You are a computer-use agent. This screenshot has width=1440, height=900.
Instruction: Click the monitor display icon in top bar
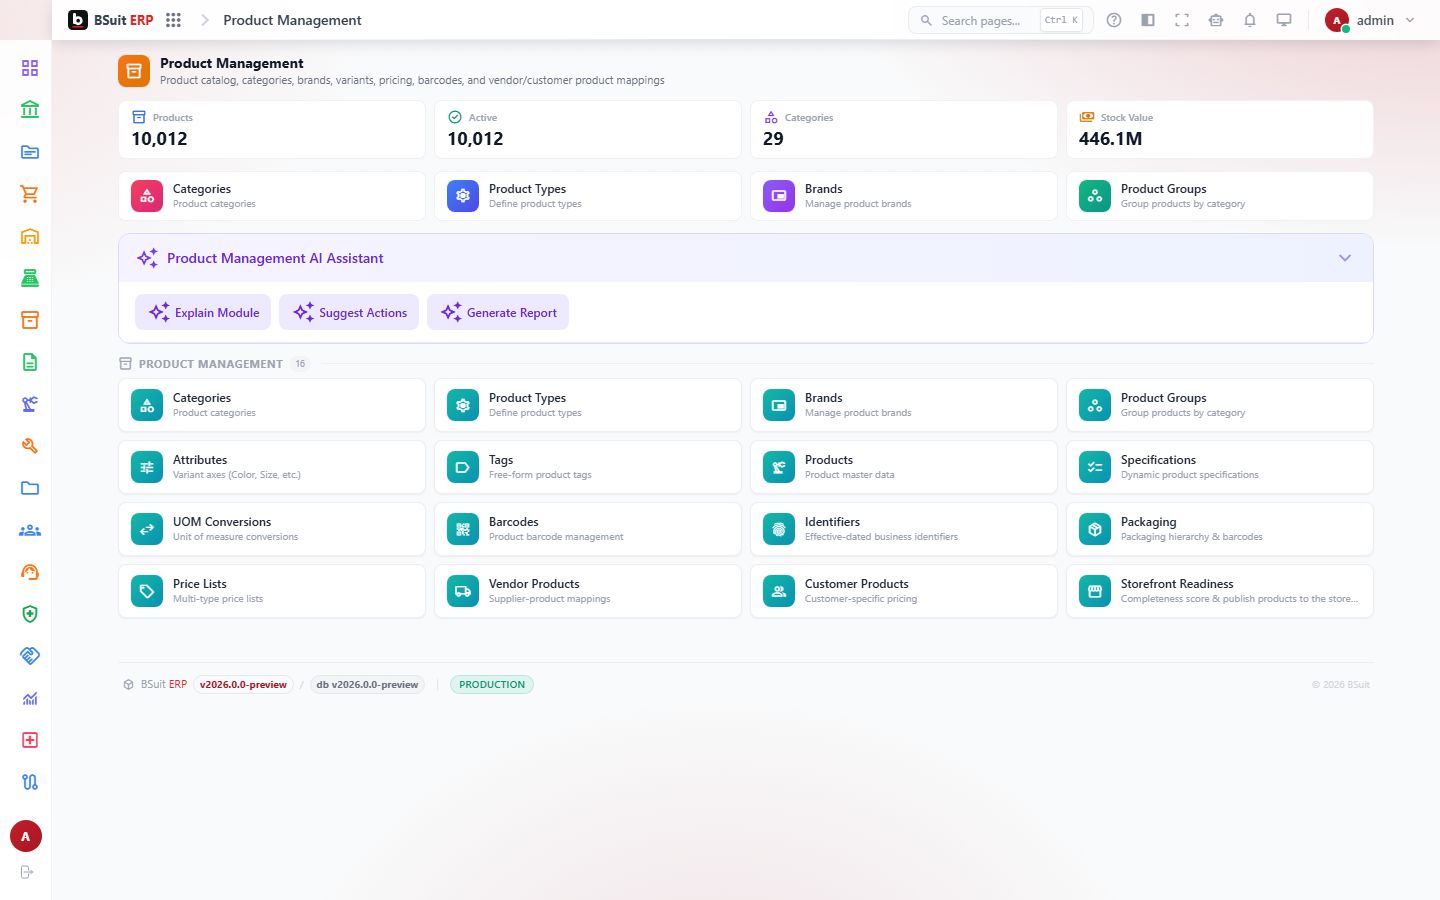click(1284, 20)
